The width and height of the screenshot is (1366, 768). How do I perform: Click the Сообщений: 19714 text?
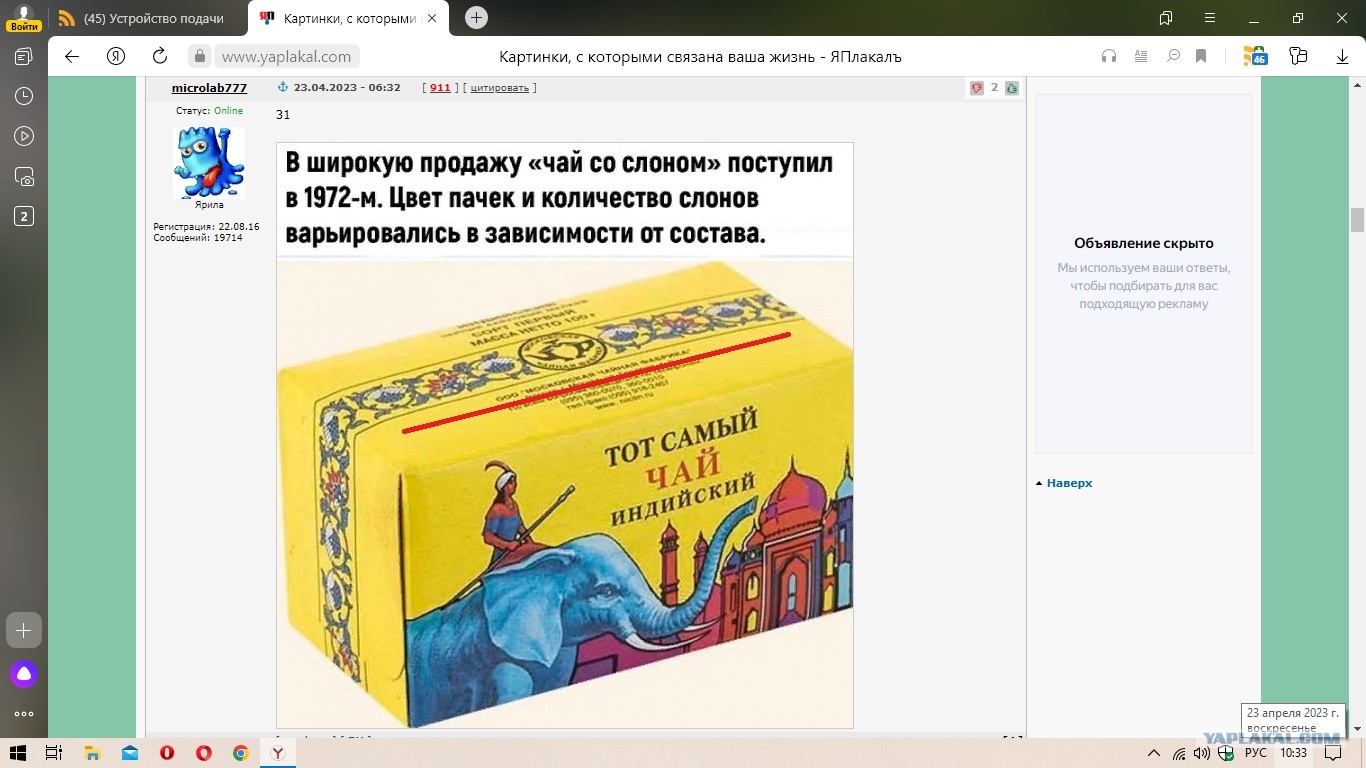(198, 238)
